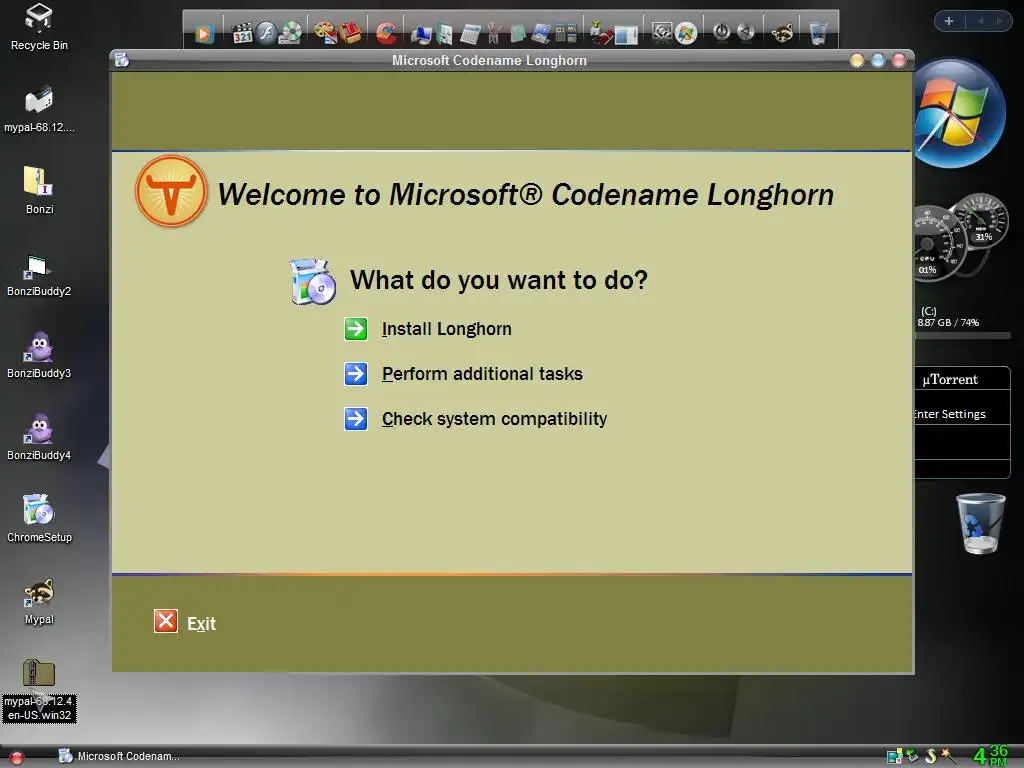
Task: Click the blue arrow beside Perform additional tasks
Action: (356, 374)
